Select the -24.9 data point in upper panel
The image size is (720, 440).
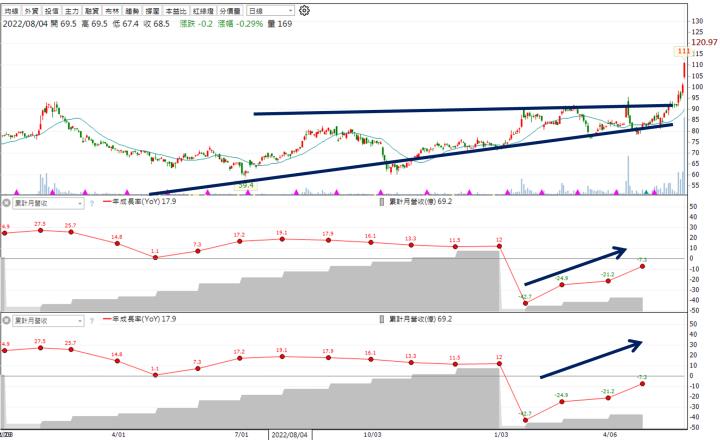(562, 285)
